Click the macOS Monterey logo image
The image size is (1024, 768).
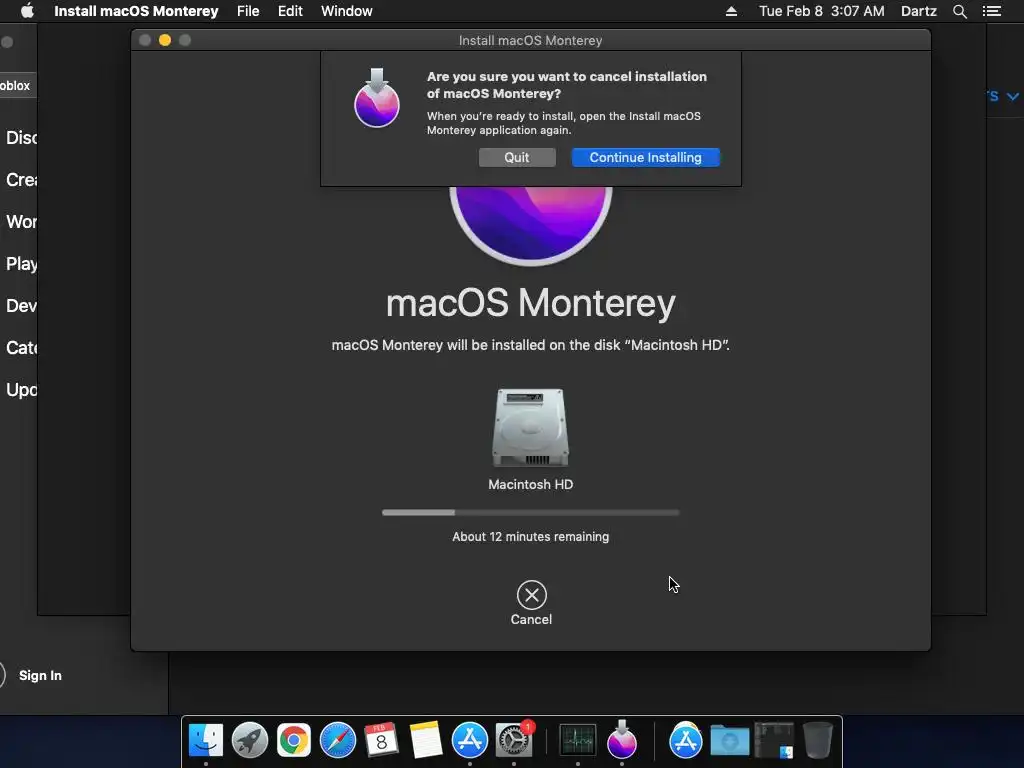coord(530,225)
